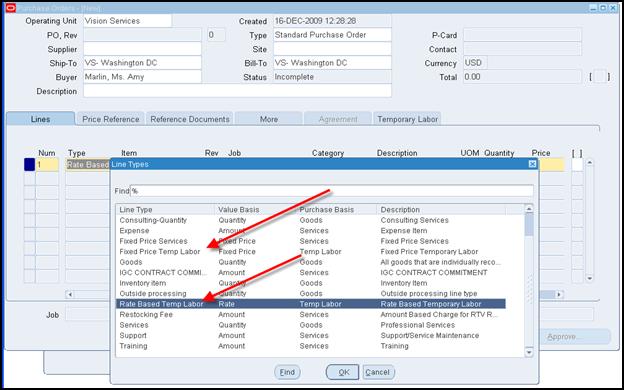The height and width of the screenshot is (390, 624).
Task: Click the lines grid scroll up arrow
Action: (590, 162)
